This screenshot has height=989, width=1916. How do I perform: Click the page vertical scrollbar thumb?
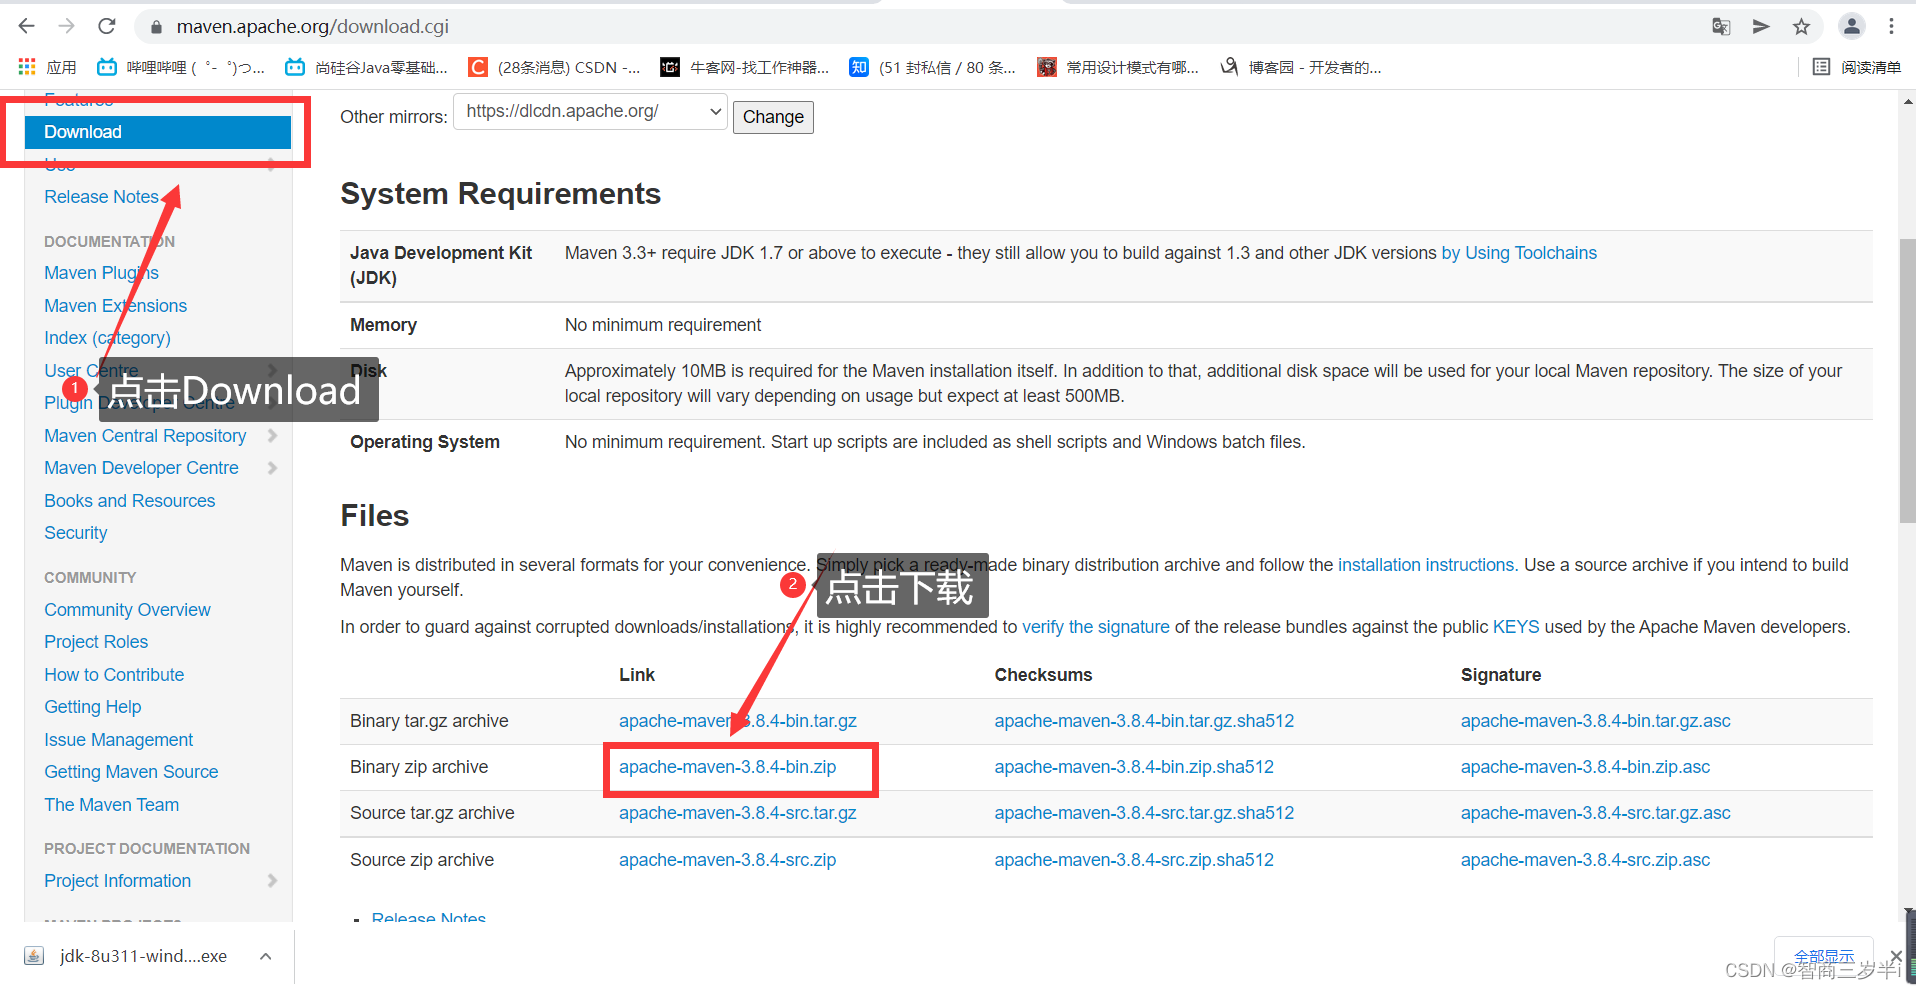1907,380
